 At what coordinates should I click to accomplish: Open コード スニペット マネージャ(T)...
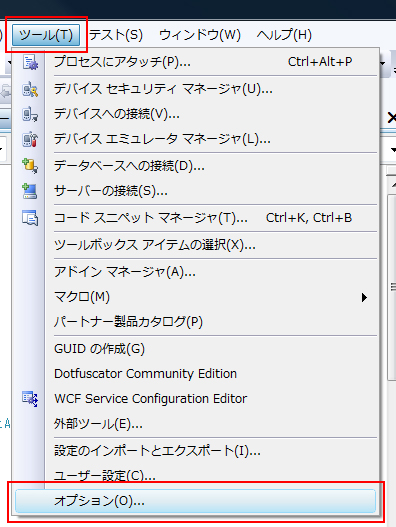[196, 218]
